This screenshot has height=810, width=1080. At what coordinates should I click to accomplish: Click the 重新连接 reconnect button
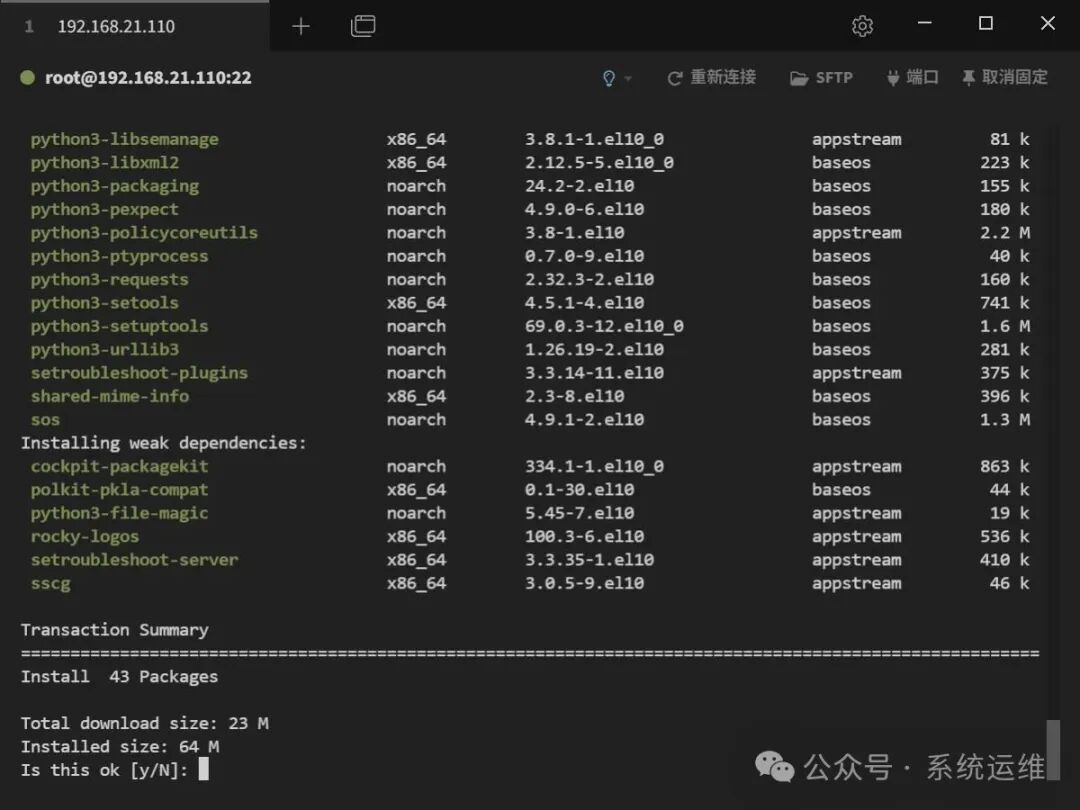point(722,76)
